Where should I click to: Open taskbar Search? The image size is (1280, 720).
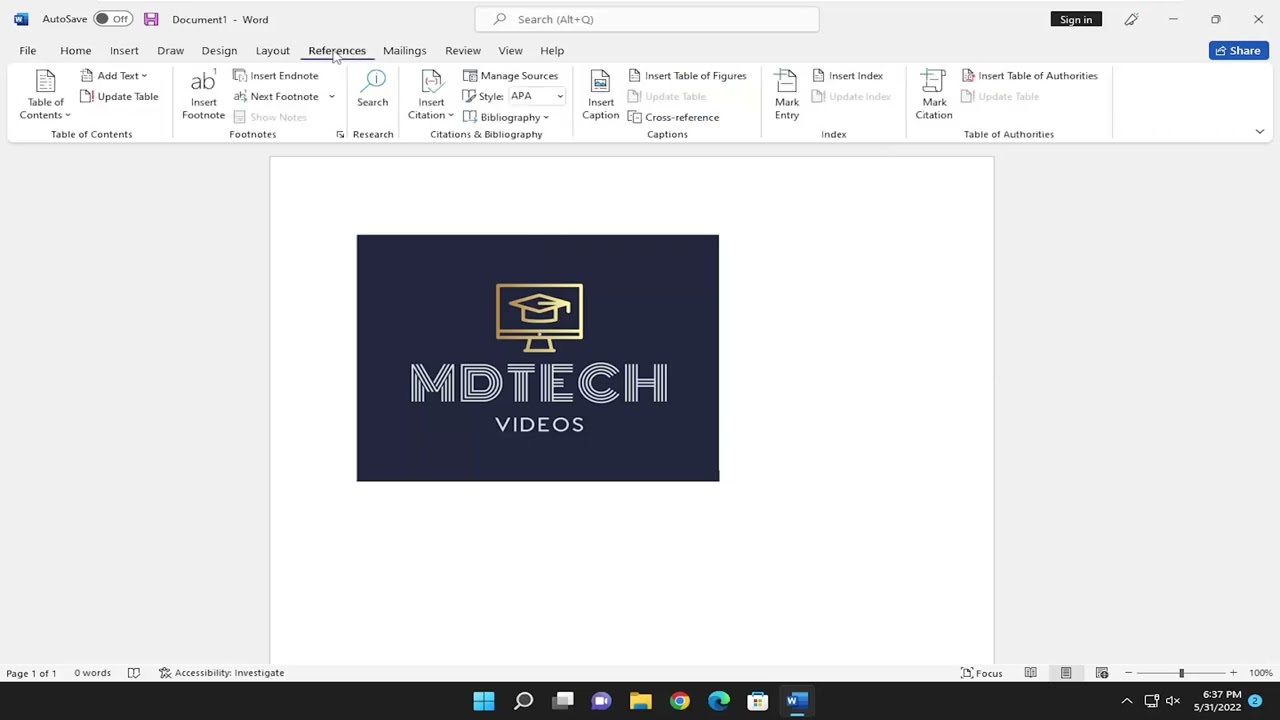coord(523,701)
